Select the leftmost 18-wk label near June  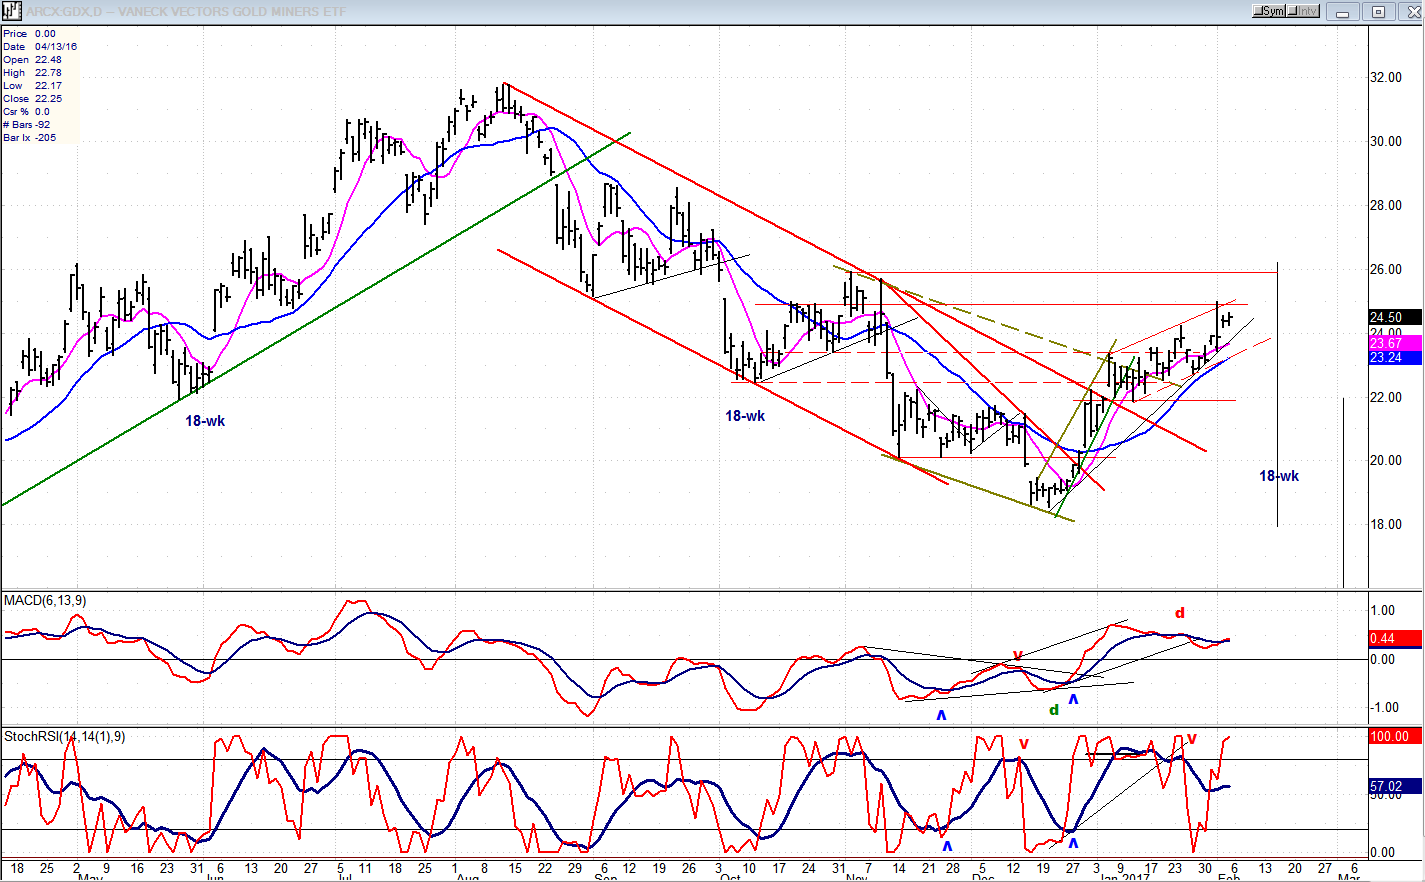pos(205,421)
